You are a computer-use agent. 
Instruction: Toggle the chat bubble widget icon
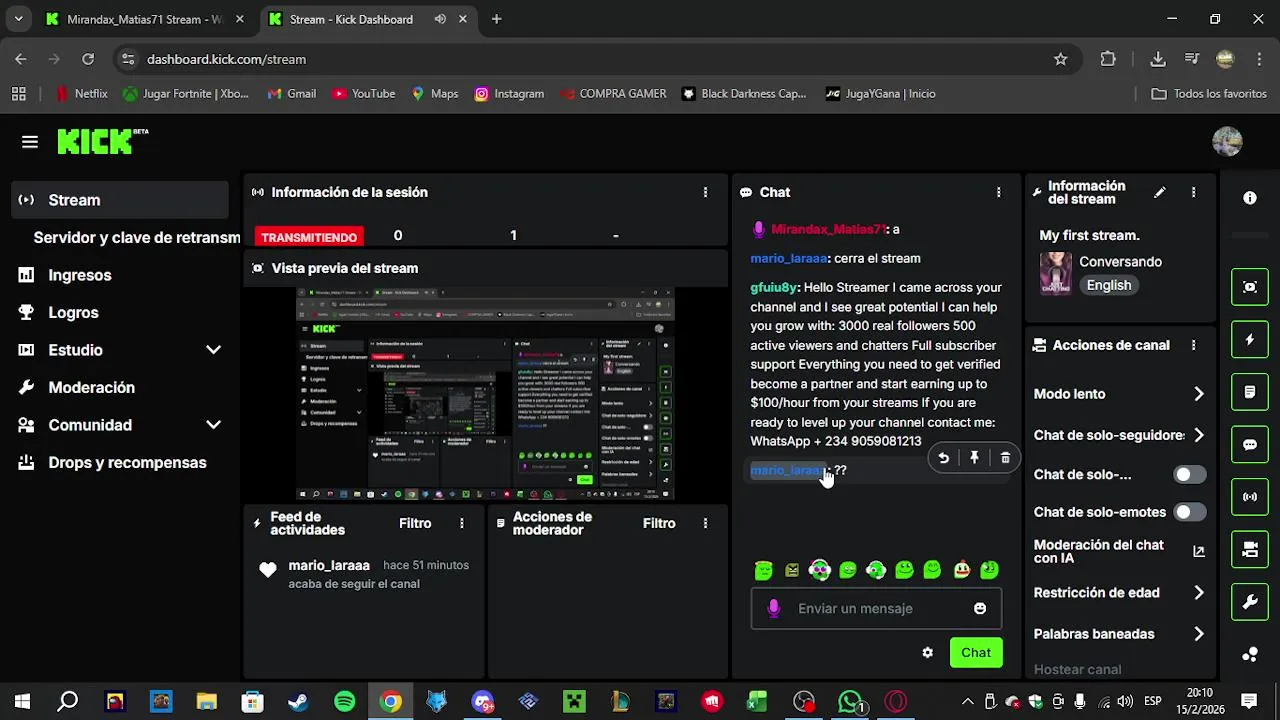point(1250,444)
